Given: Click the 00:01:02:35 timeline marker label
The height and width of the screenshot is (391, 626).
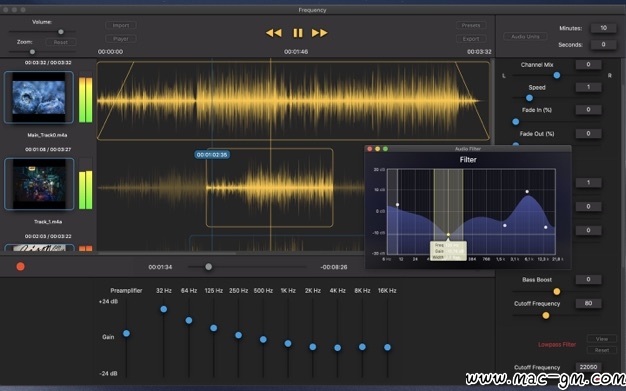Looking at the screenshot, I should coord(212,155).
